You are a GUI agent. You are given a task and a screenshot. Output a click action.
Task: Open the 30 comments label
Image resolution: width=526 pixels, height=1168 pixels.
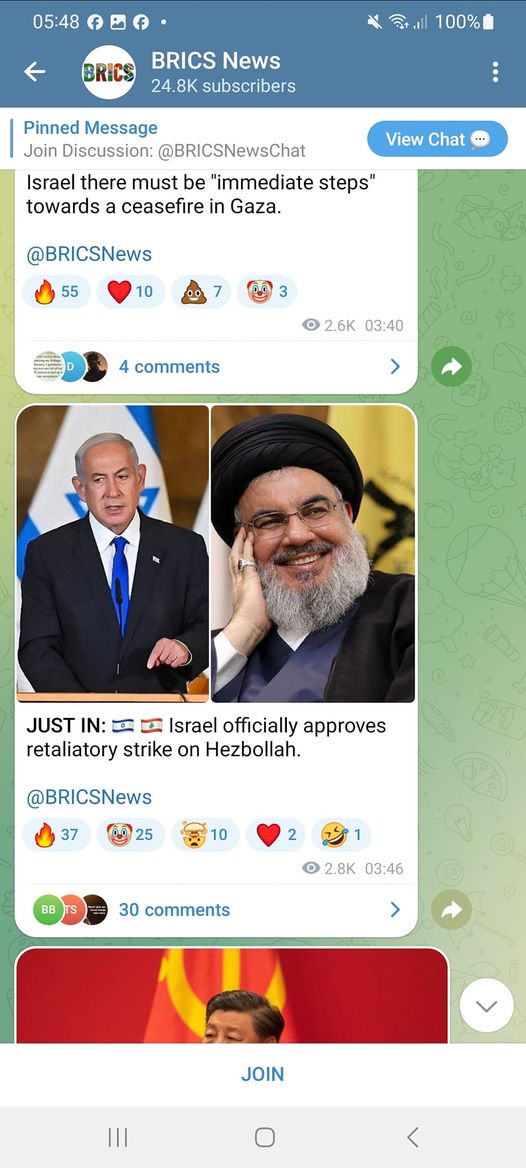point(174,910)
